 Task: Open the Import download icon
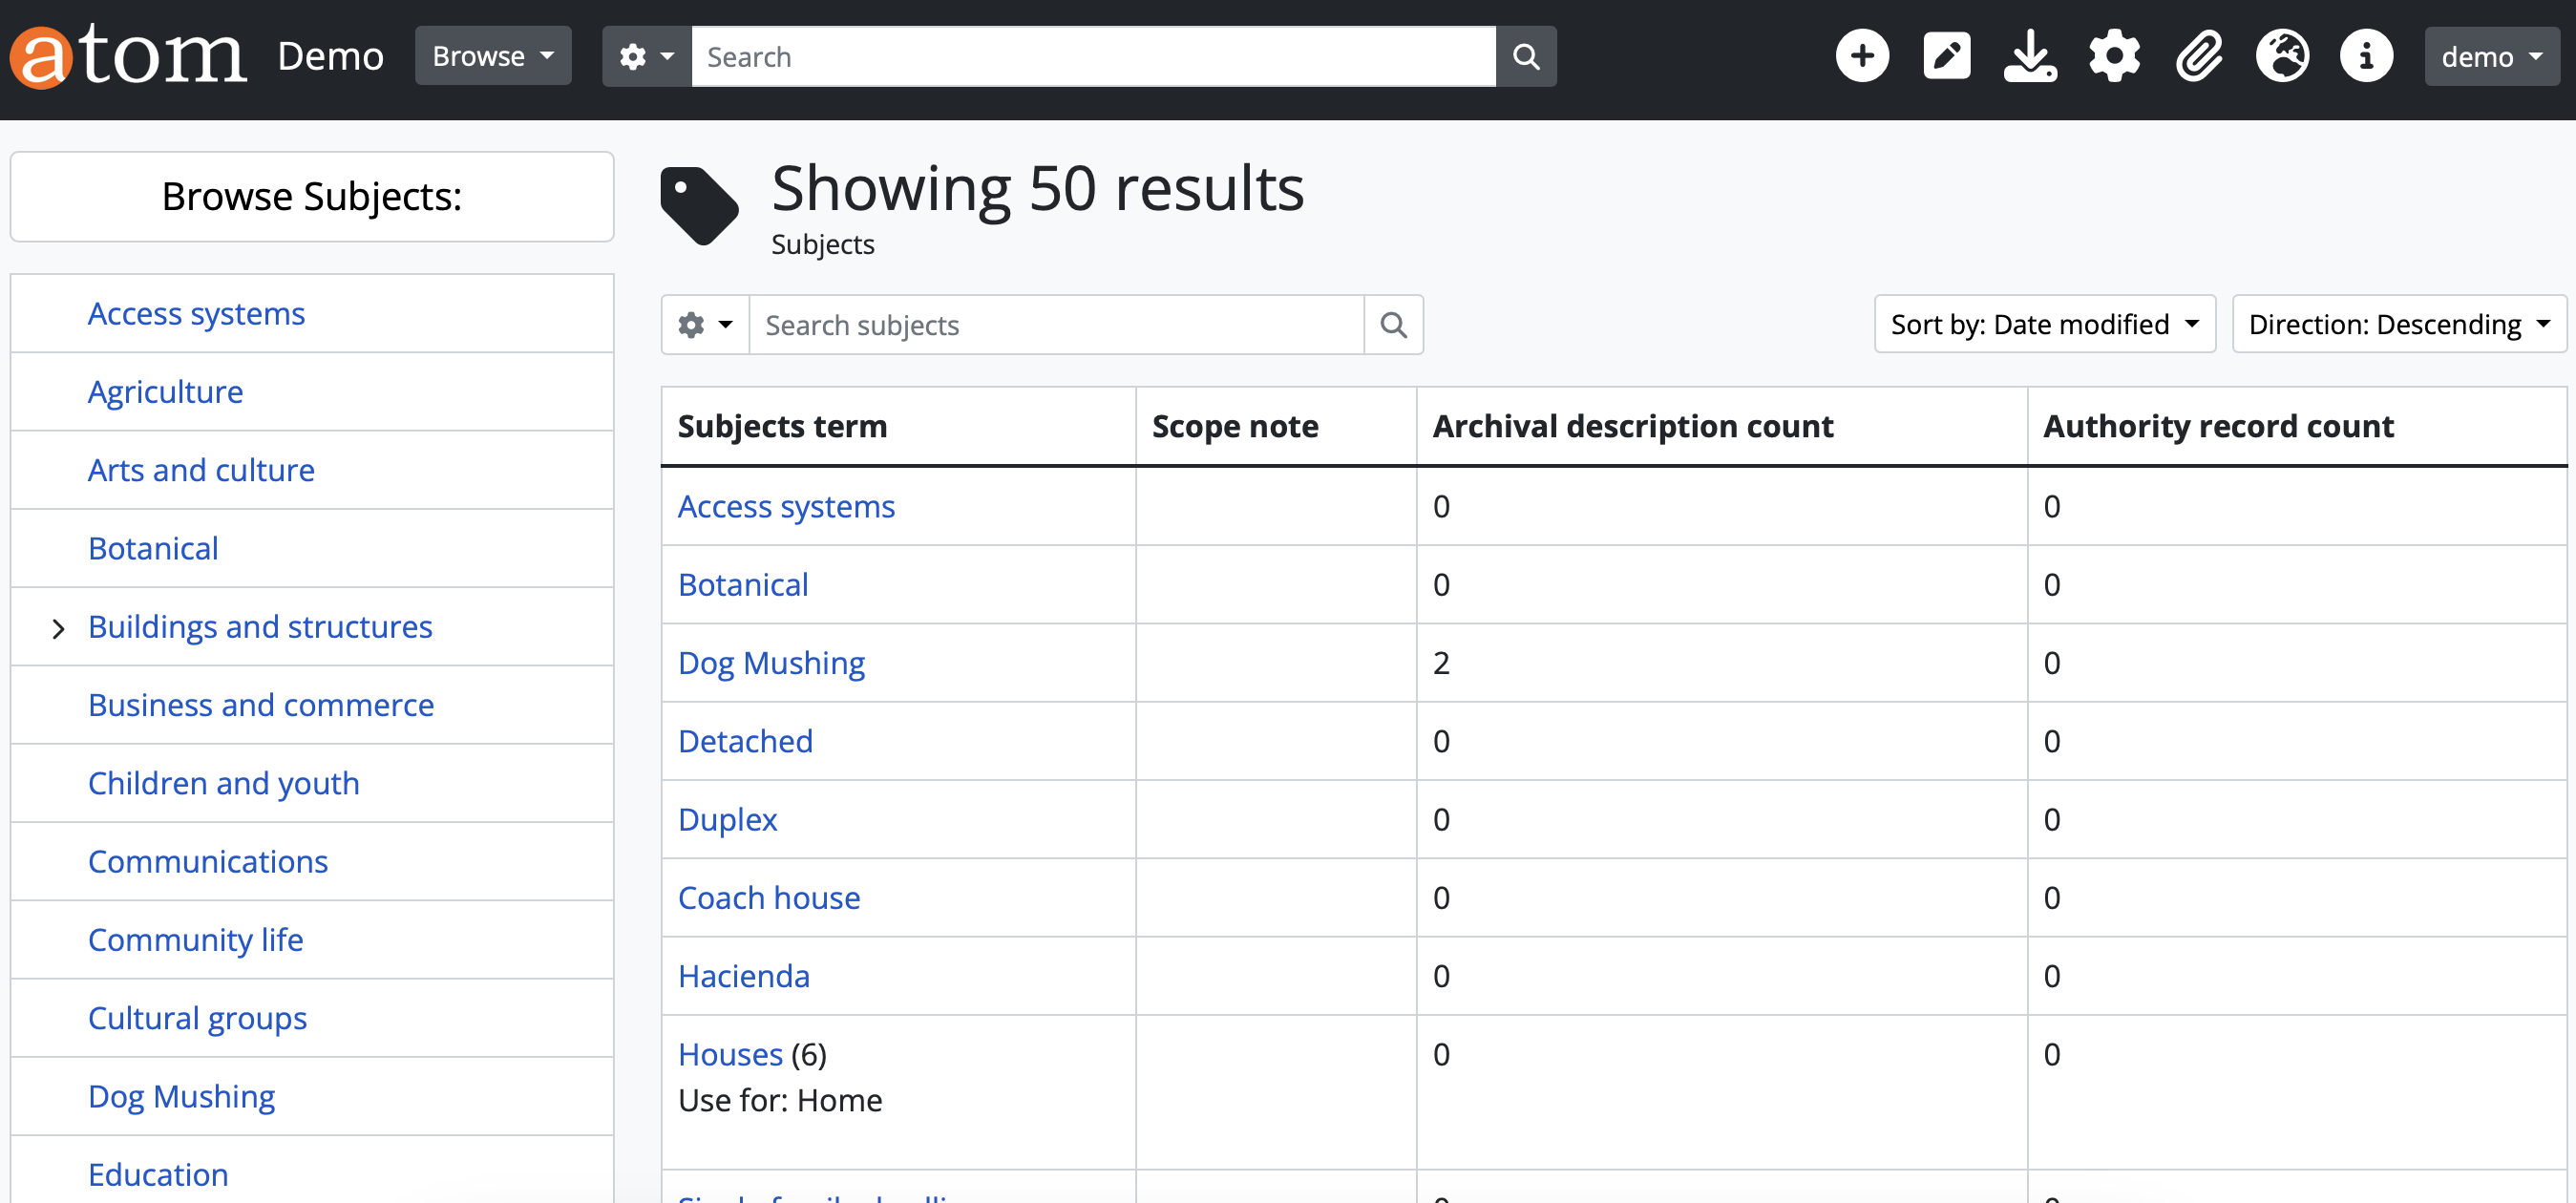coord(2030,56)
